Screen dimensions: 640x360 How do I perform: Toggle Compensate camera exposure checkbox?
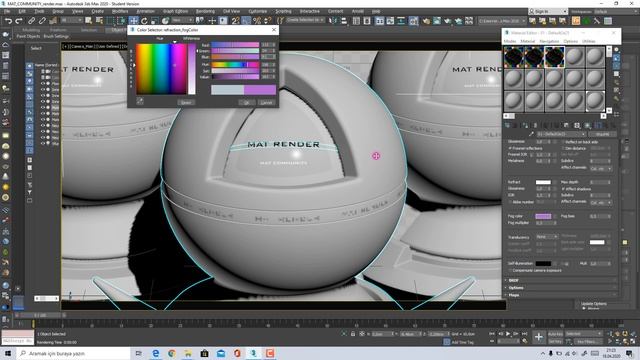pos(510,270)
